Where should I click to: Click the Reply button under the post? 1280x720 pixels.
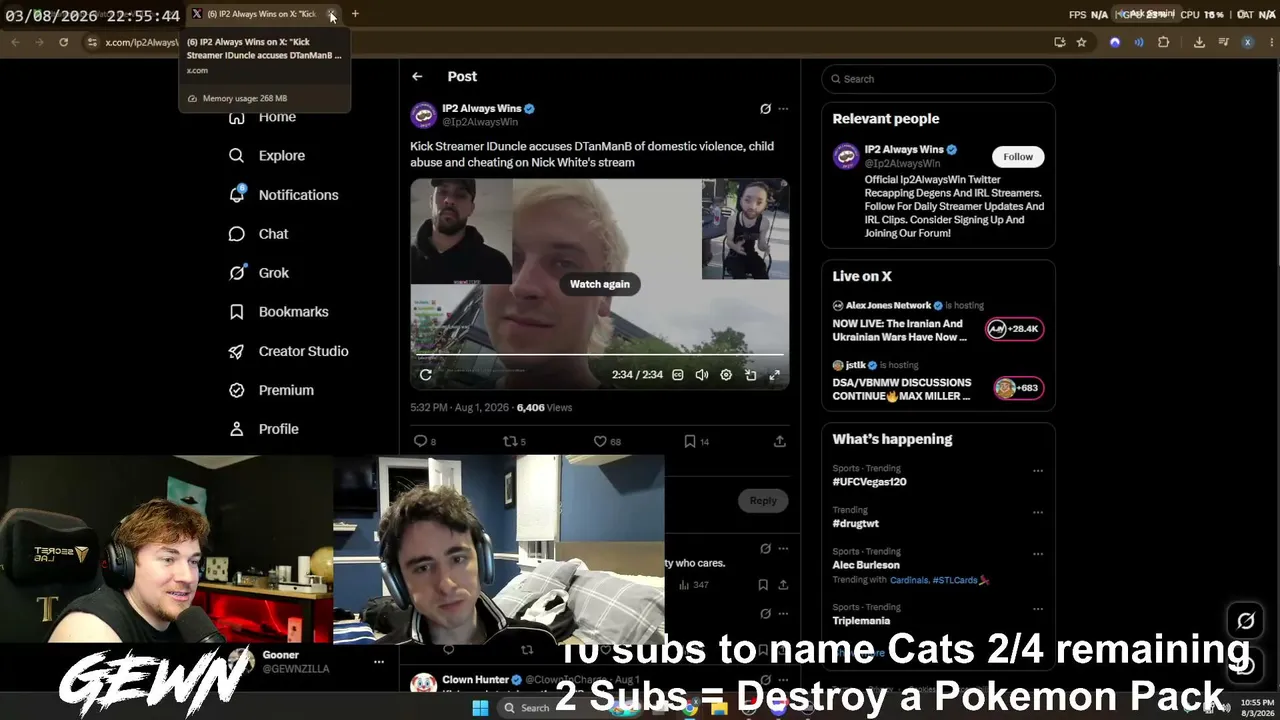click(763, 501)
